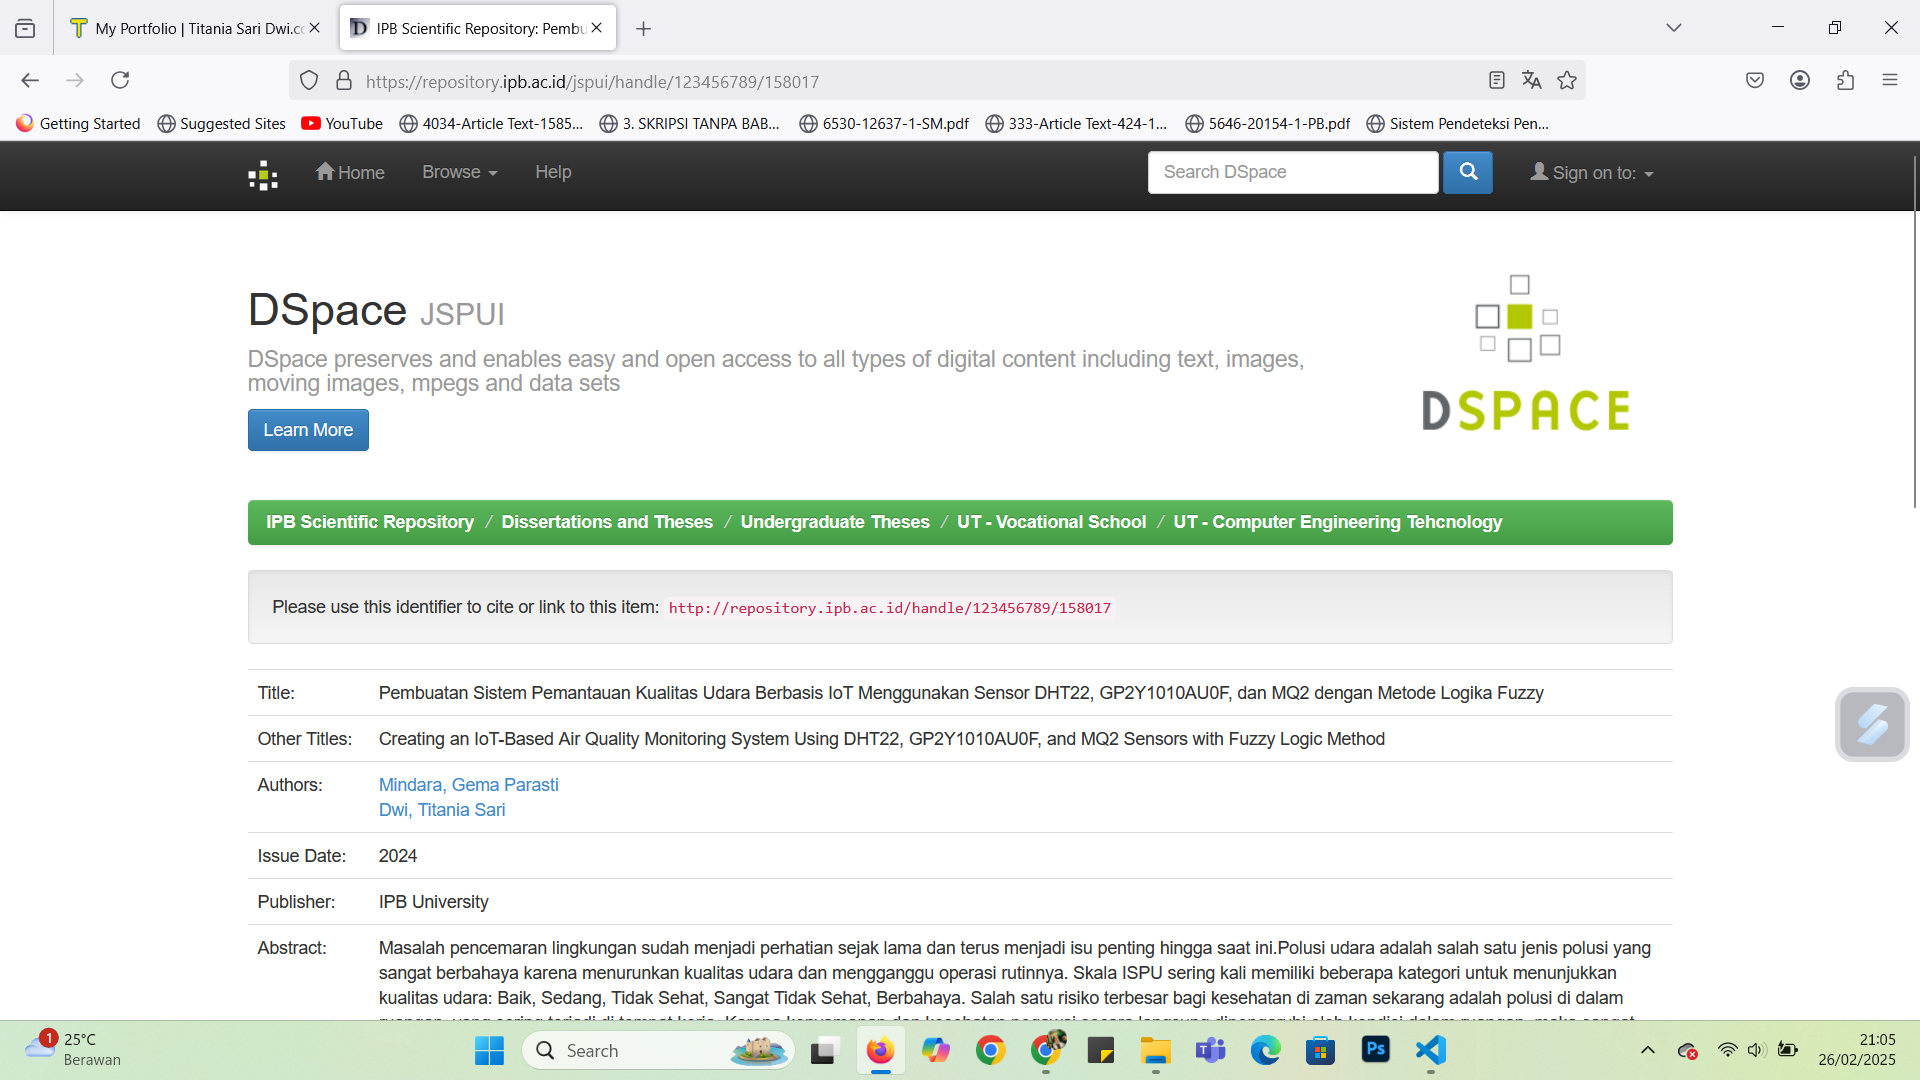The height and width of the screenshot is (1080, 1920).
Task: Click the site padlock security icon
Action: click(344, 81)
